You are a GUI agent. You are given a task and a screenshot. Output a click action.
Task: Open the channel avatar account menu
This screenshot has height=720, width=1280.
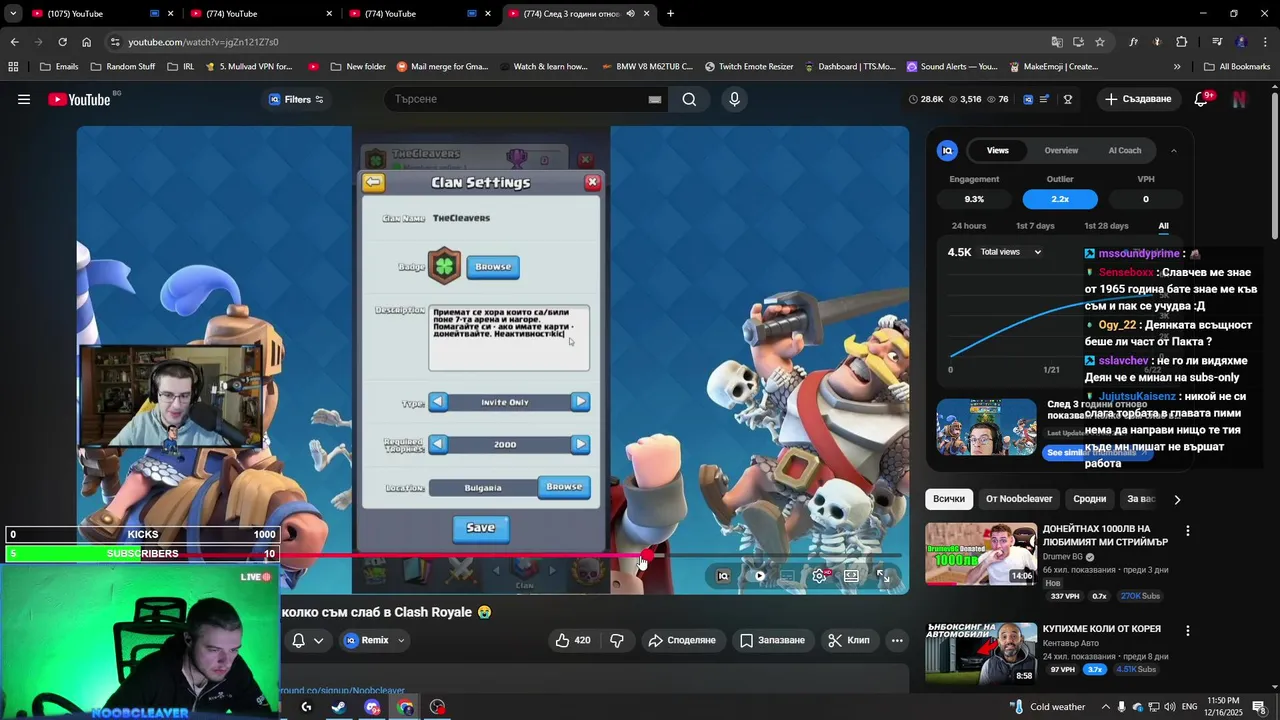coord(1240,99)
